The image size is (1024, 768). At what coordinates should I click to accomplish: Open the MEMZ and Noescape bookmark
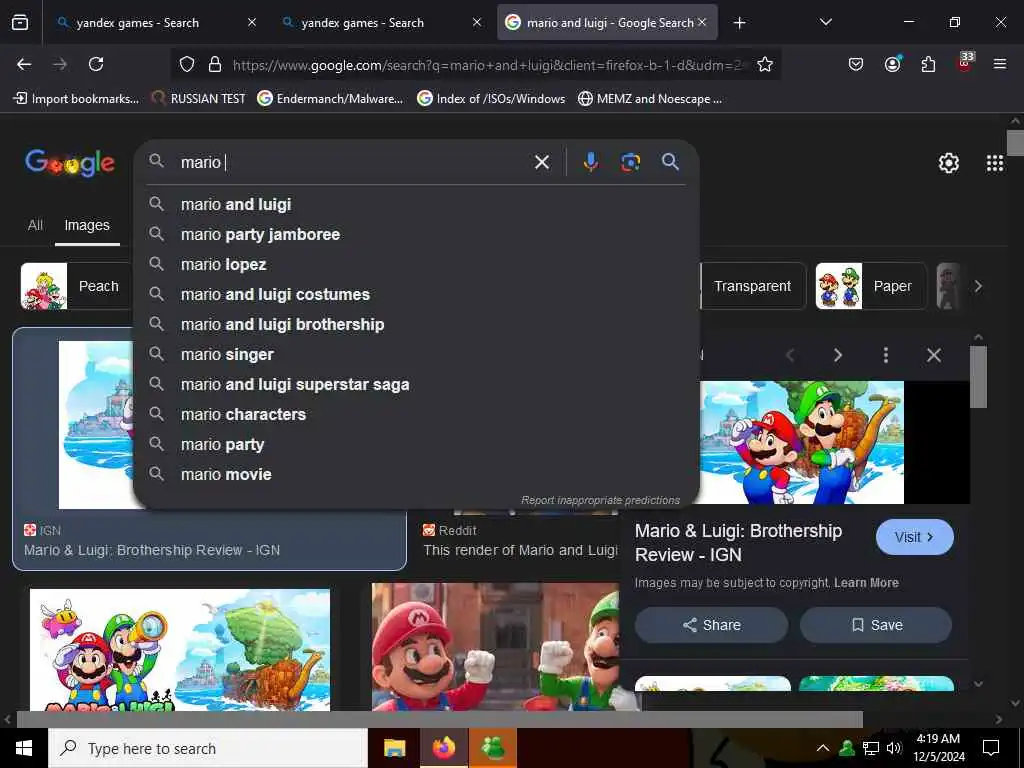point(650,99)
